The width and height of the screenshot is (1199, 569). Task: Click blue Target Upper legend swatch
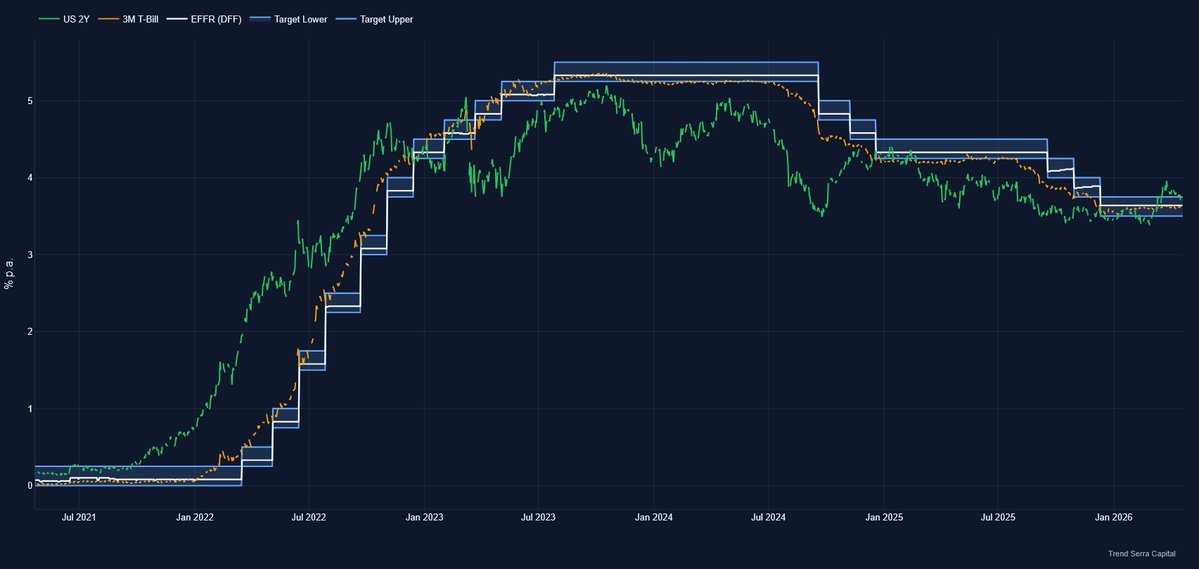tap(342, 19)
